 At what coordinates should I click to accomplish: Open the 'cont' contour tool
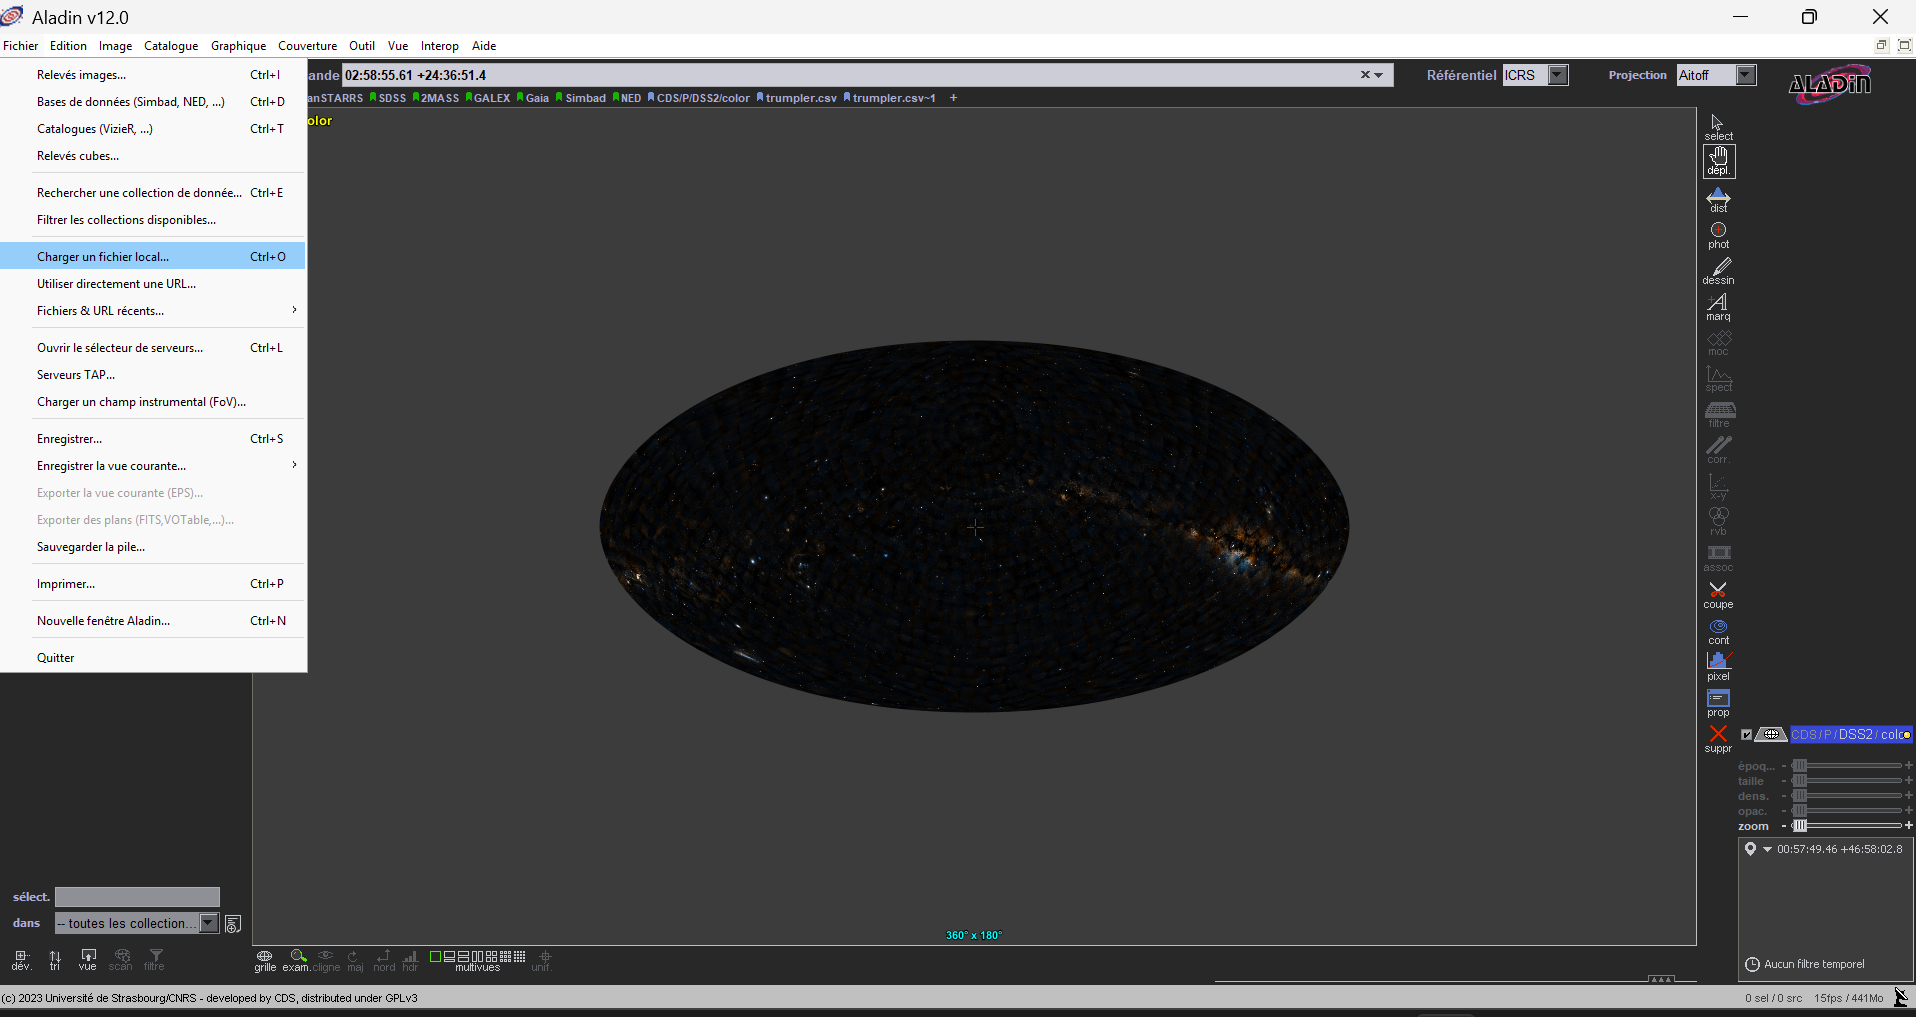point(1718,631)
